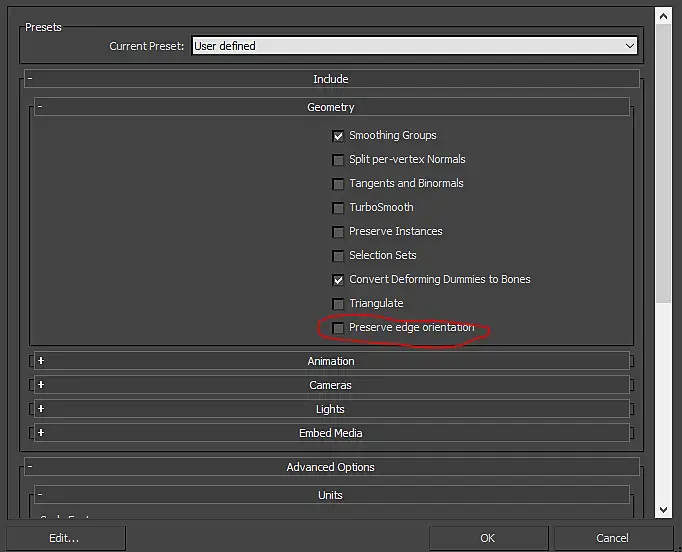This screenshot has width=682, height=552.
Task: Enable the Triangulate option
Action: tap(338, 304)
